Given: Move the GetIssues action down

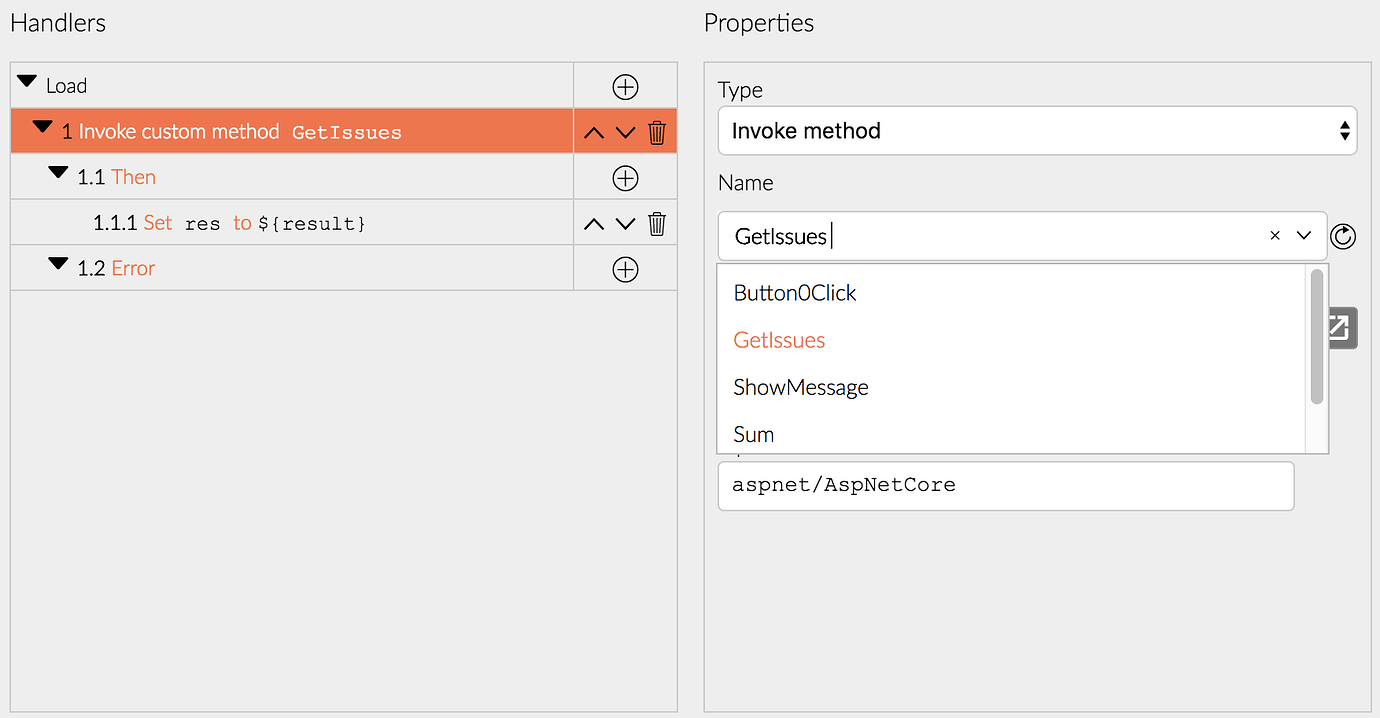Looking at the screenshot, I should pyautogui.click(x=624, y=131).
